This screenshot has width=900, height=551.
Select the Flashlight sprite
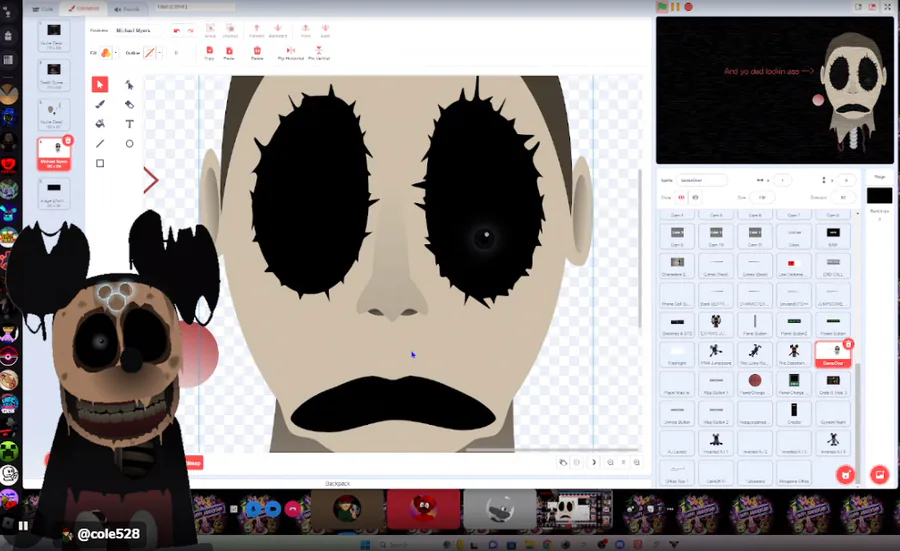[x=677, y=354]
